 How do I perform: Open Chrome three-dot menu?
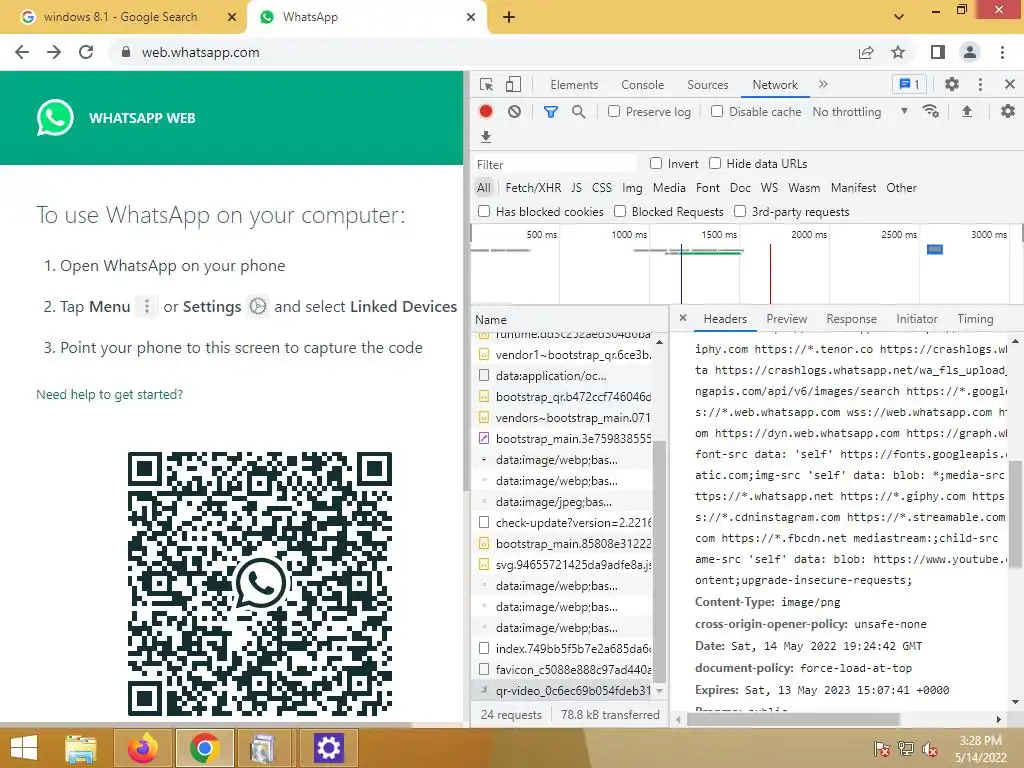(1002, 52)
